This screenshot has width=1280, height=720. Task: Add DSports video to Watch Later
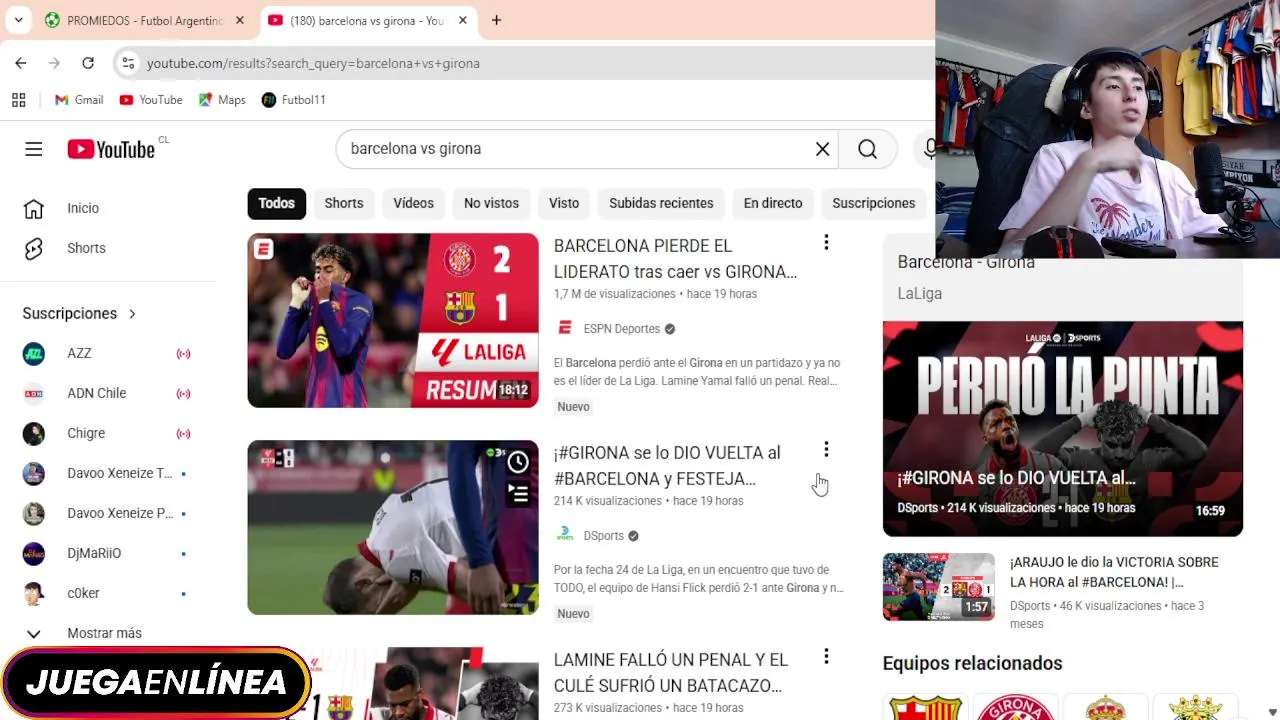518,461
